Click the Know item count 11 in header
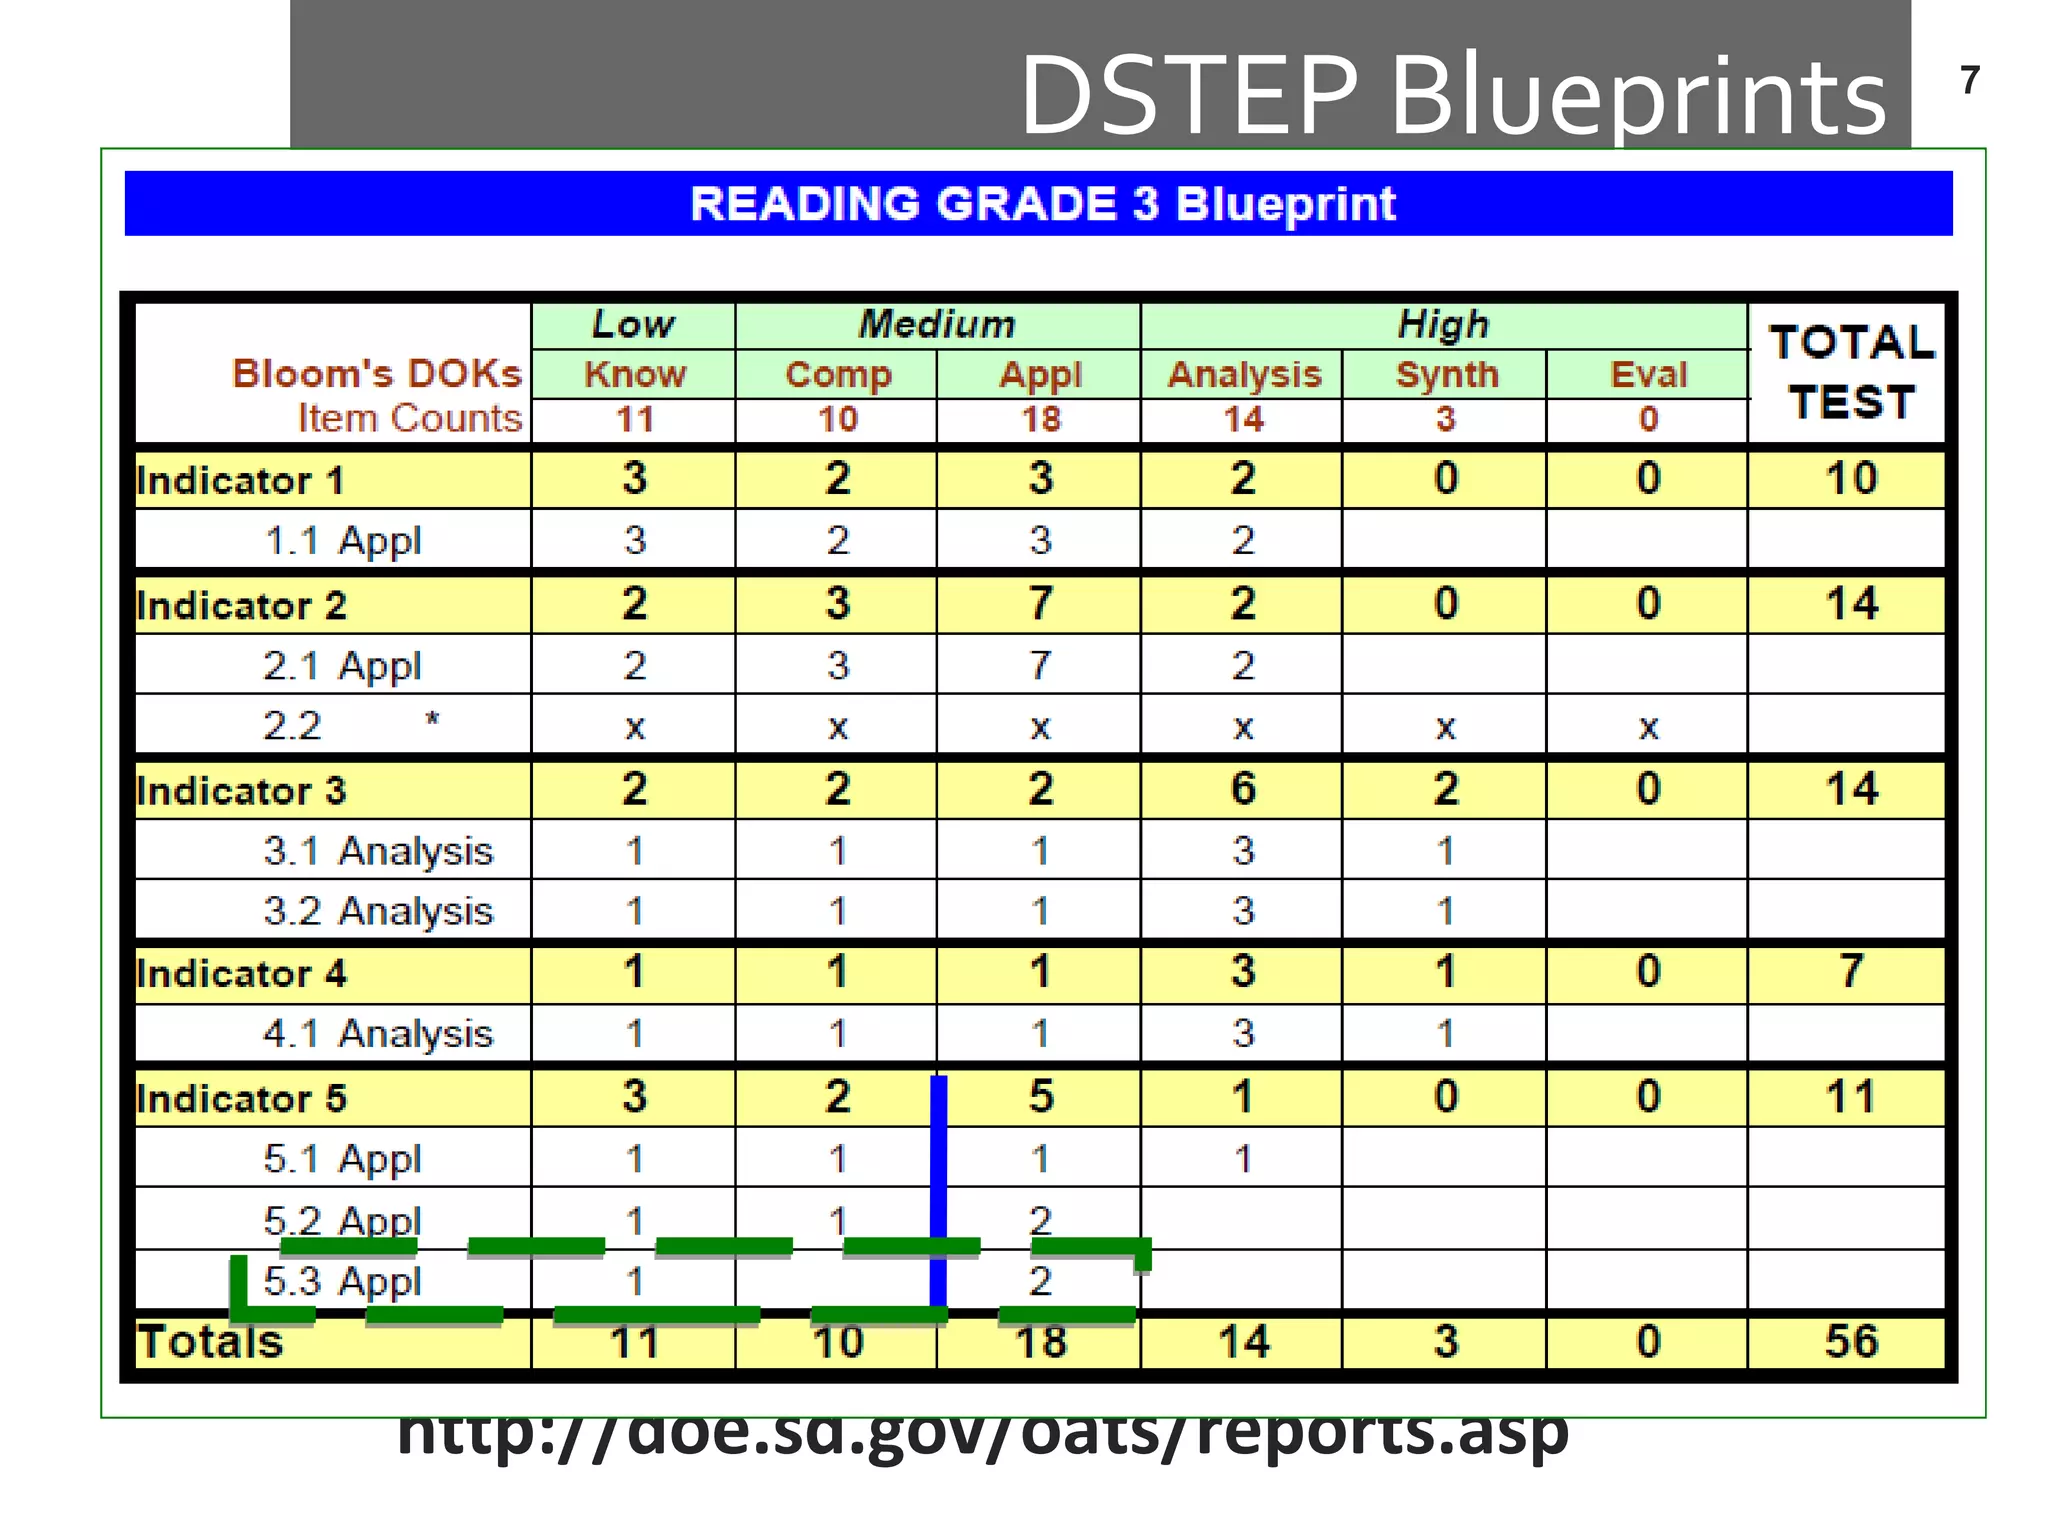The width and height of the screenshot is (2048, 1536). click(635, 419)
